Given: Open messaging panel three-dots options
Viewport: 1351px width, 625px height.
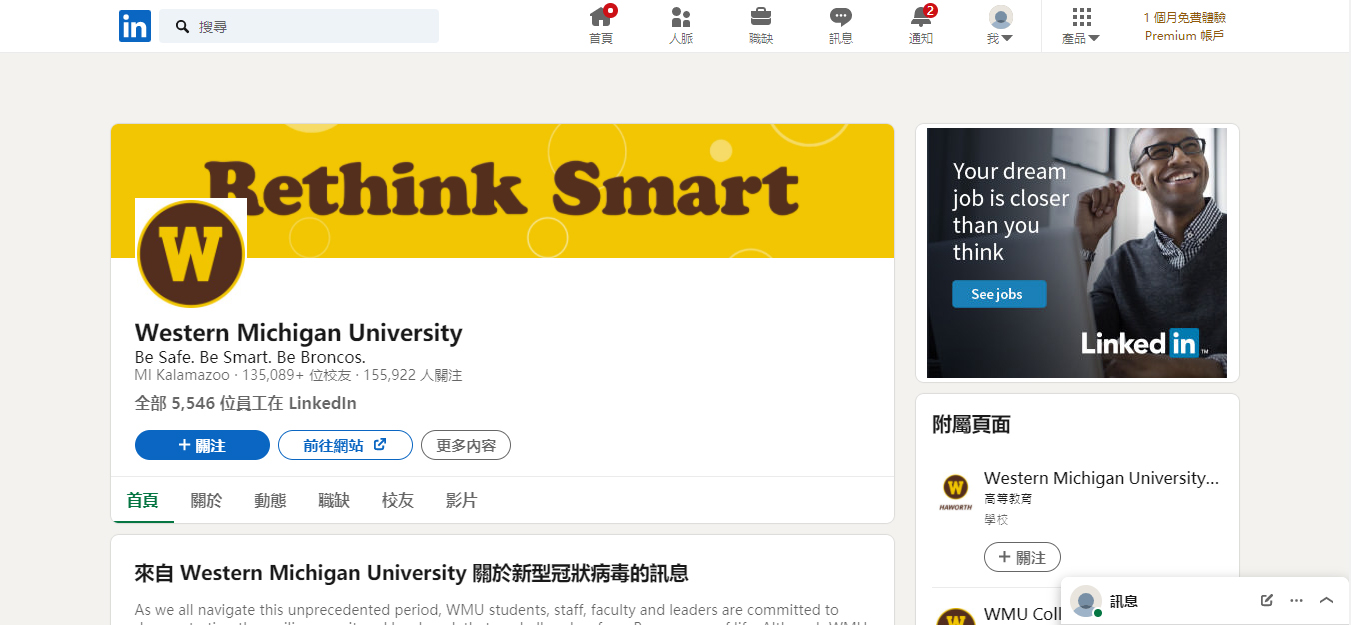Looking at the screenshot, I should (1297, 600).
